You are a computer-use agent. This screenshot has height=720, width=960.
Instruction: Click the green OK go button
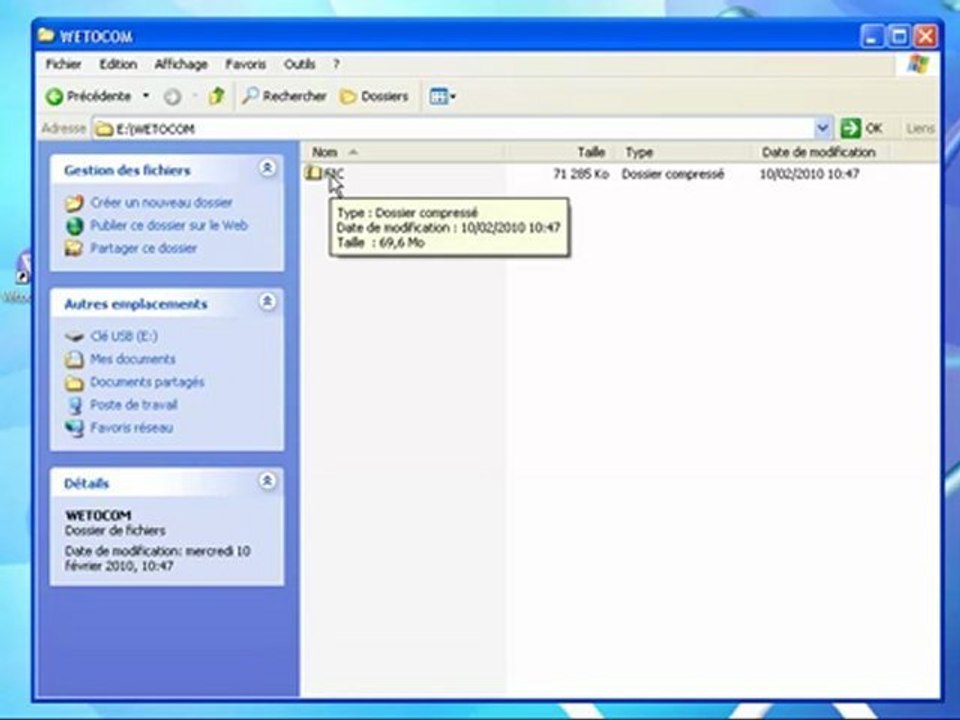click(x=861, y=129)
